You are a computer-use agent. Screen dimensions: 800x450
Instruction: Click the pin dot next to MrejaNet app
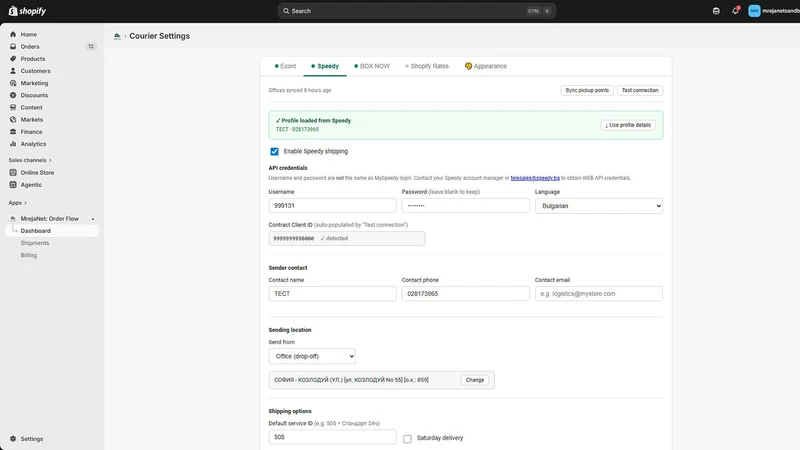pos(93,219)
